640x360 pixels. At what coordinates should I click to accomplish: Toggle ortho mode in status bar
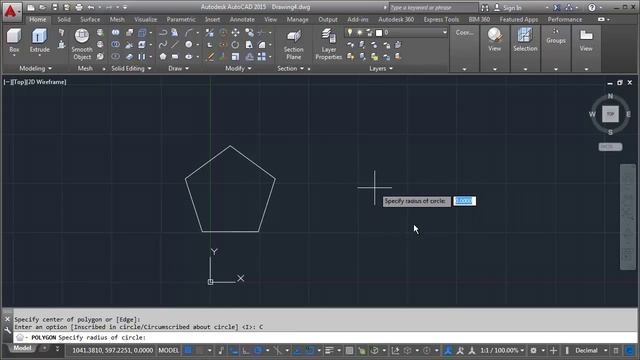click(246, 350)
